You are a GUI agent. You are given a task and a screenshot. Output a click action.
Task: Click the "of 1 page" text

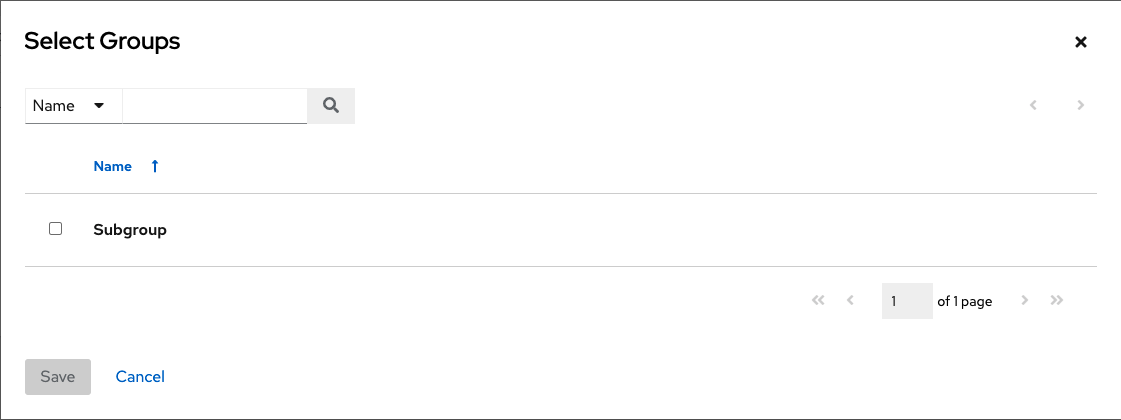pyautogui.click(x=964, y=301)
